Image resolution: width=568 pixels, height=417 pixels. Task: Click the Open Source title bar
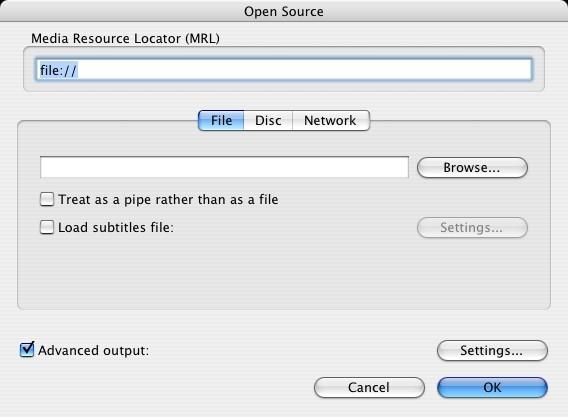click(x=284, y=11)
